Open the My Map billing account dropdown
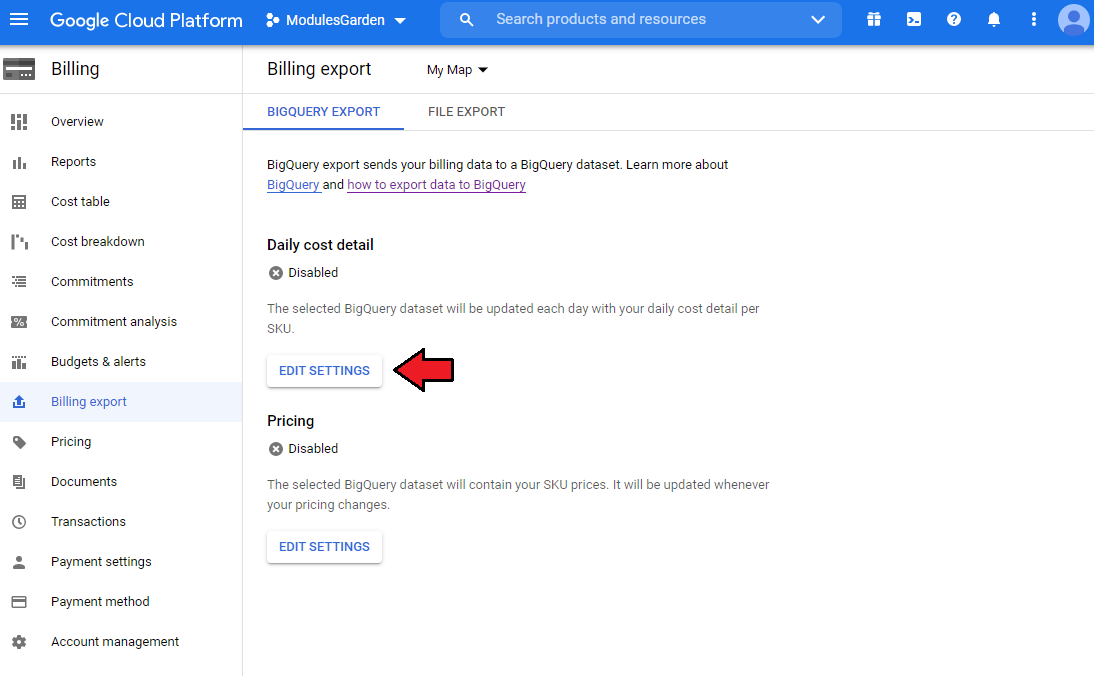 coord(457,70)
